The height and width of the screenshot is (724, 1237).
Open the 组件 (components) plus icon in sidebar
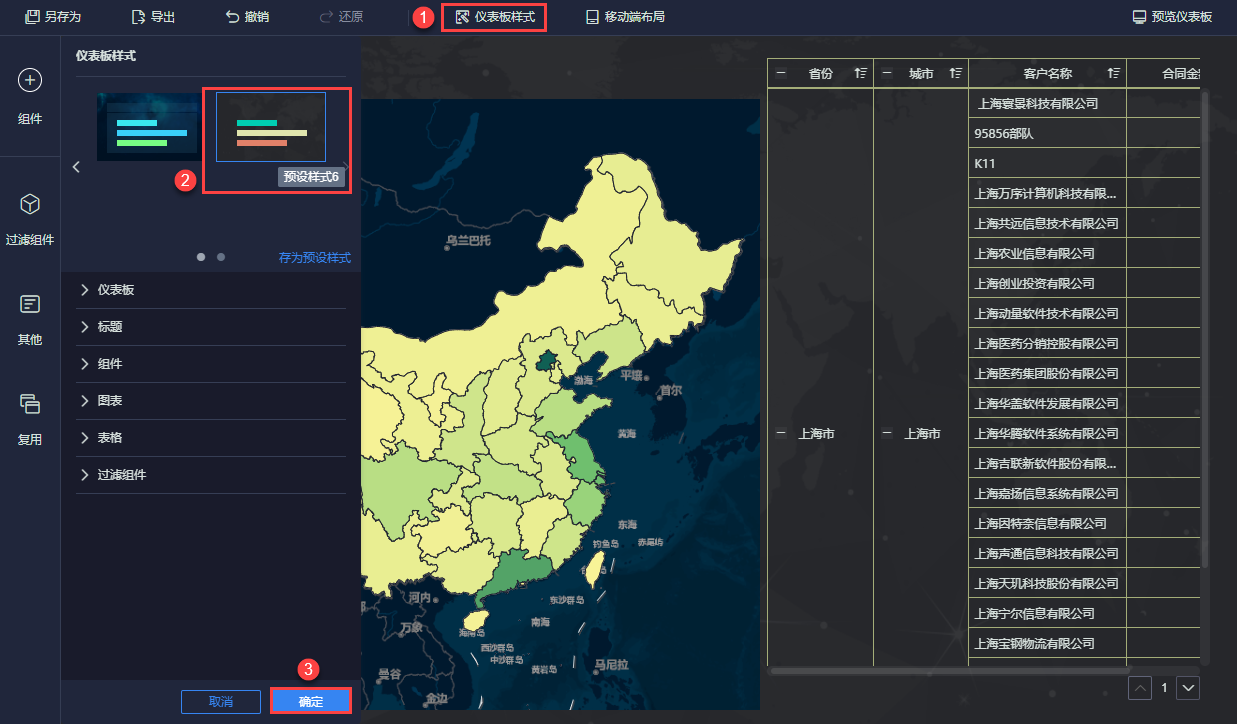(30, 80)
